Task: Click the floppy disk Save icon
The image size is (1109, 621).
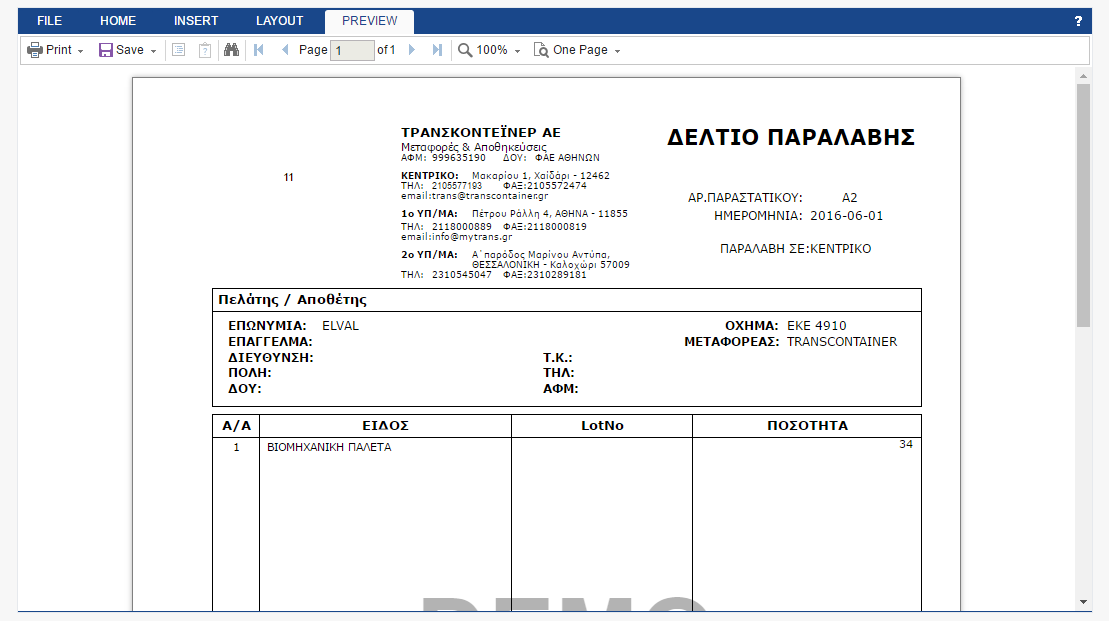Action: point(105,50)
